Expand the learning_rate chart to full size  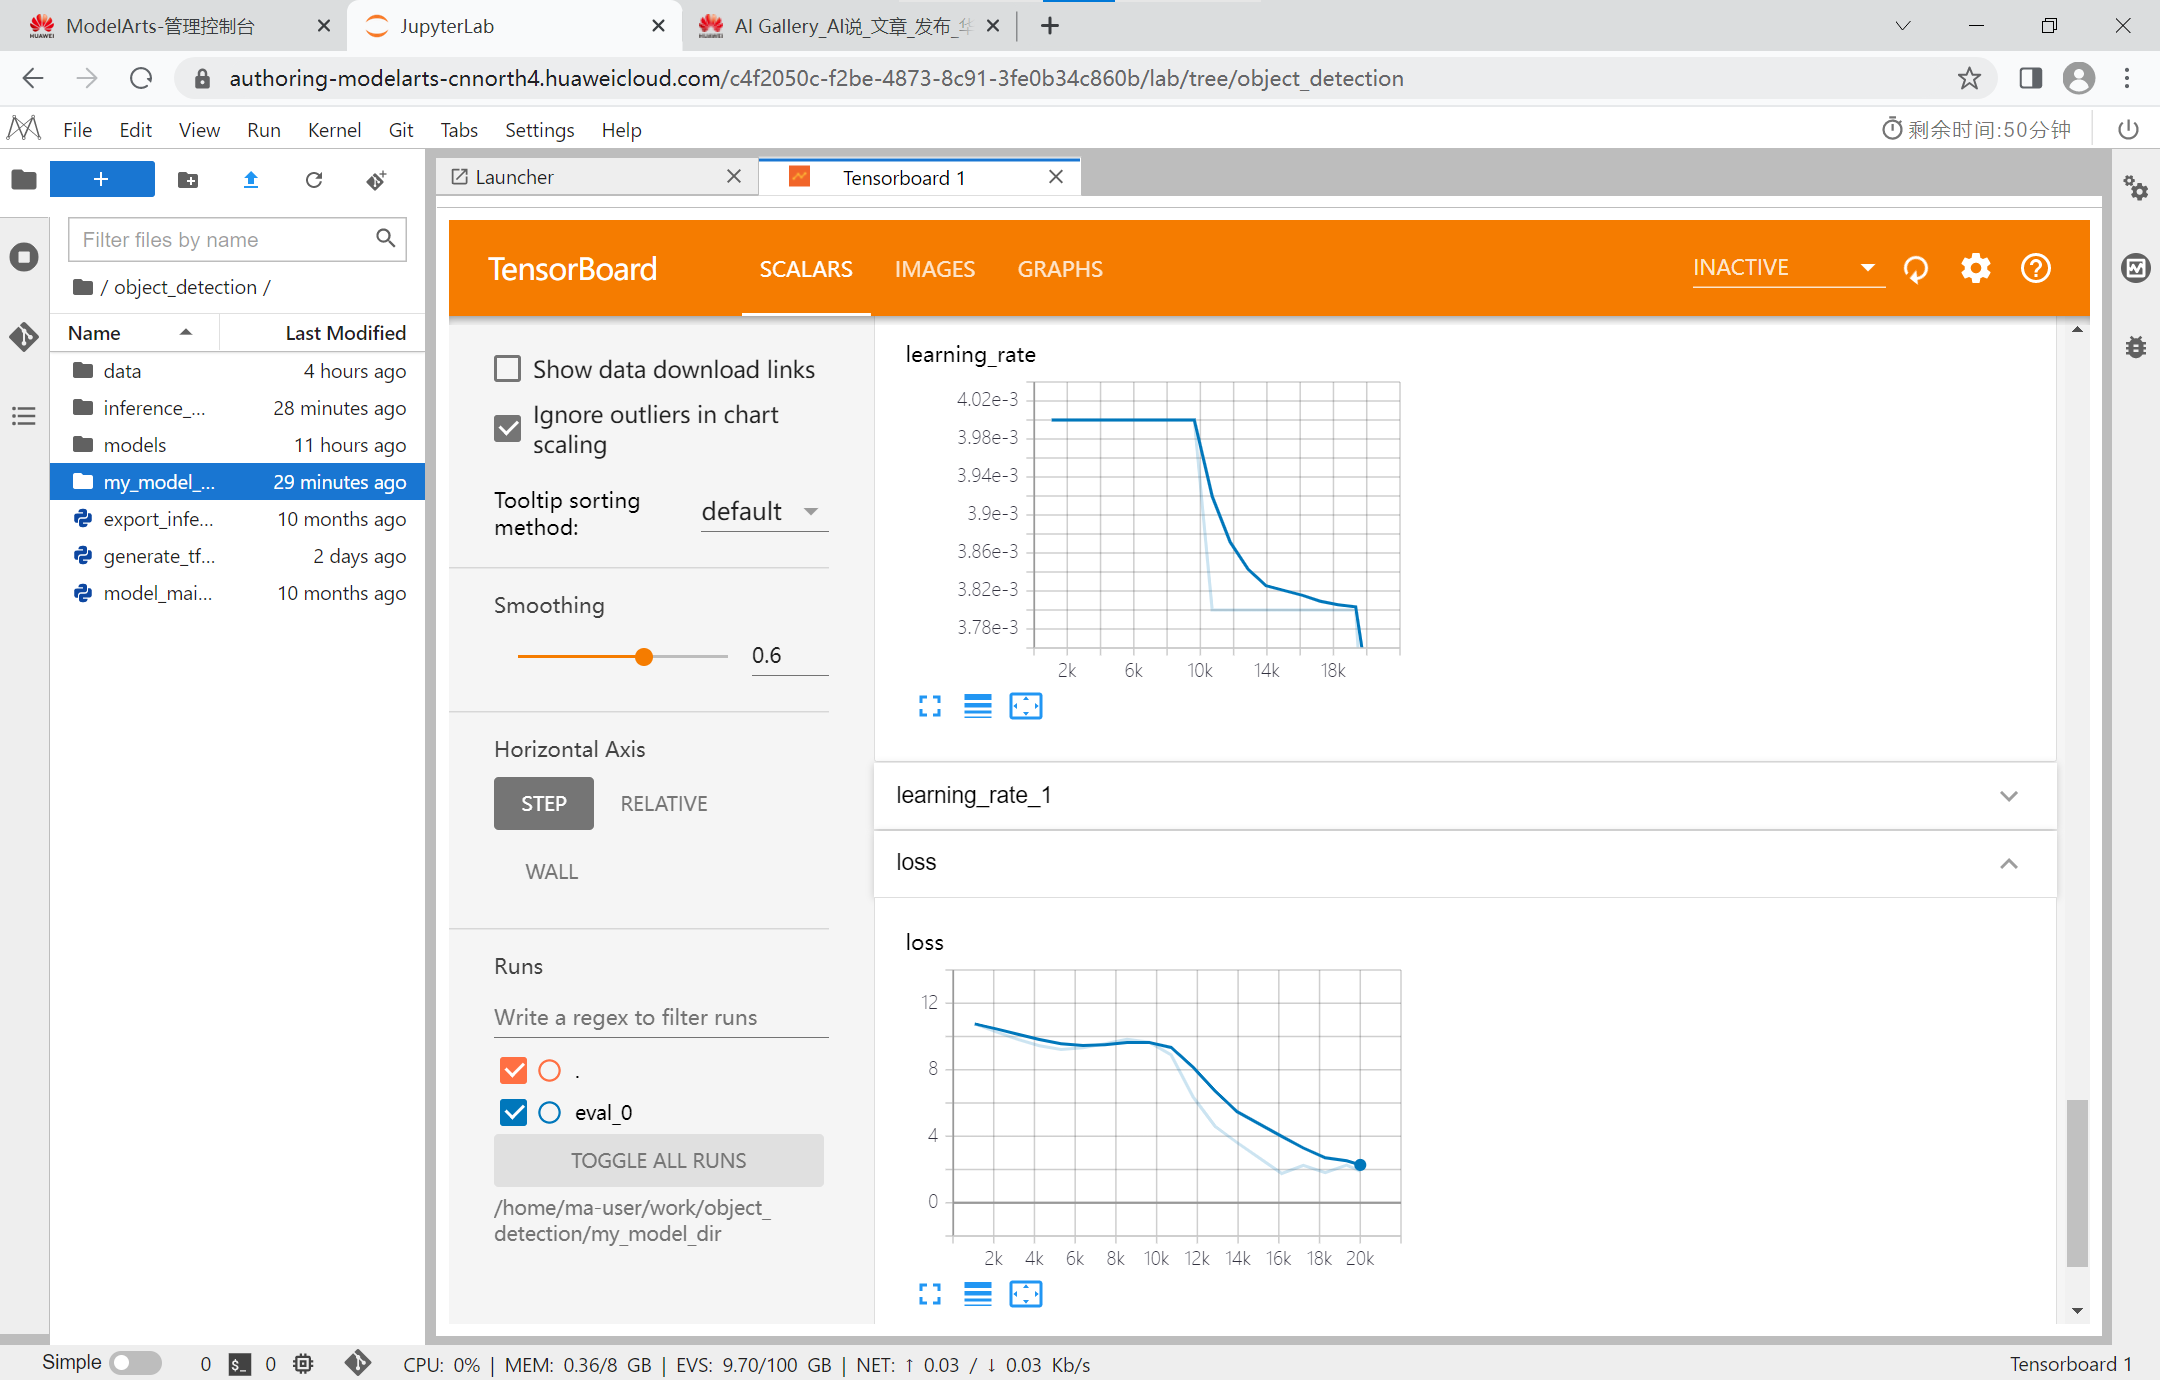(929, 706)
